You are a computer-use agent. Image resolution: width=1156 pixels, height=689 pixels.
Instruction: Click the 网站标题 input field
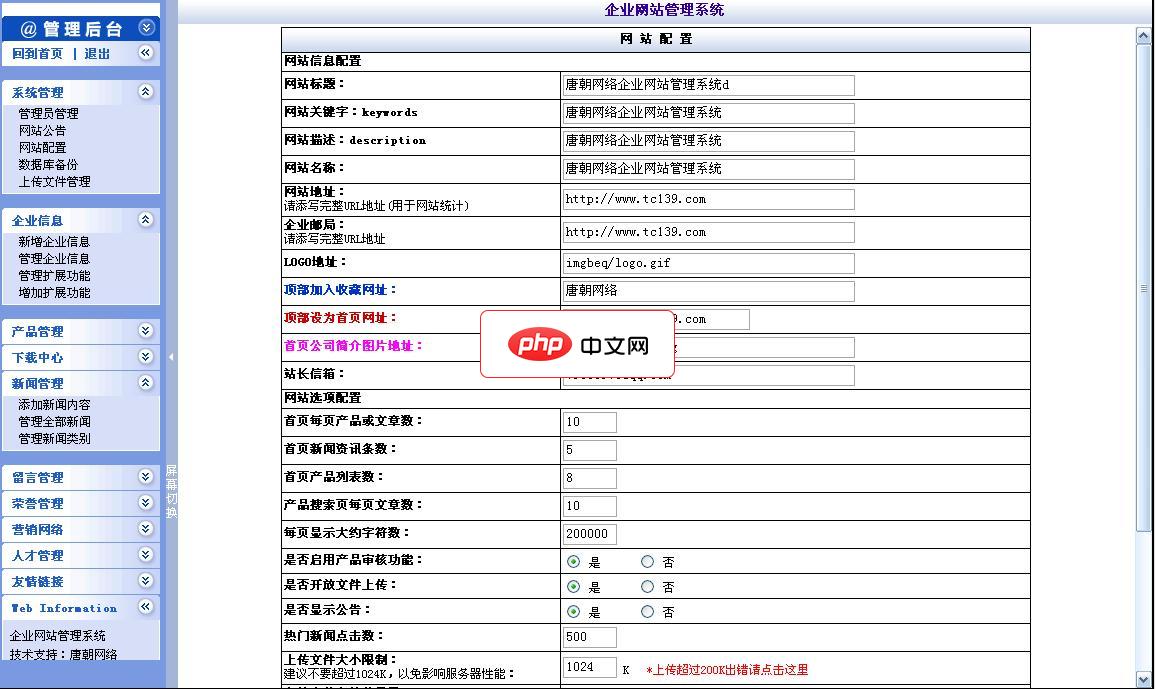coord(708,85)
